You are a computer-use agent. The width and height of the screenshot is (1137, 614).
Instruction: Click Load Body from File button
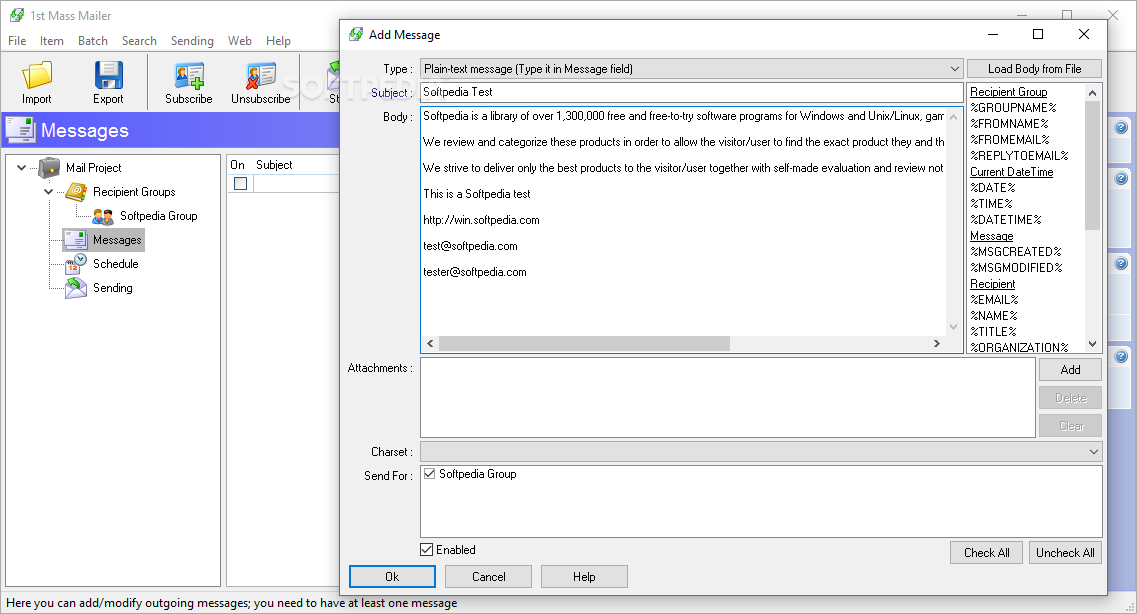(x=1034, y=69)
